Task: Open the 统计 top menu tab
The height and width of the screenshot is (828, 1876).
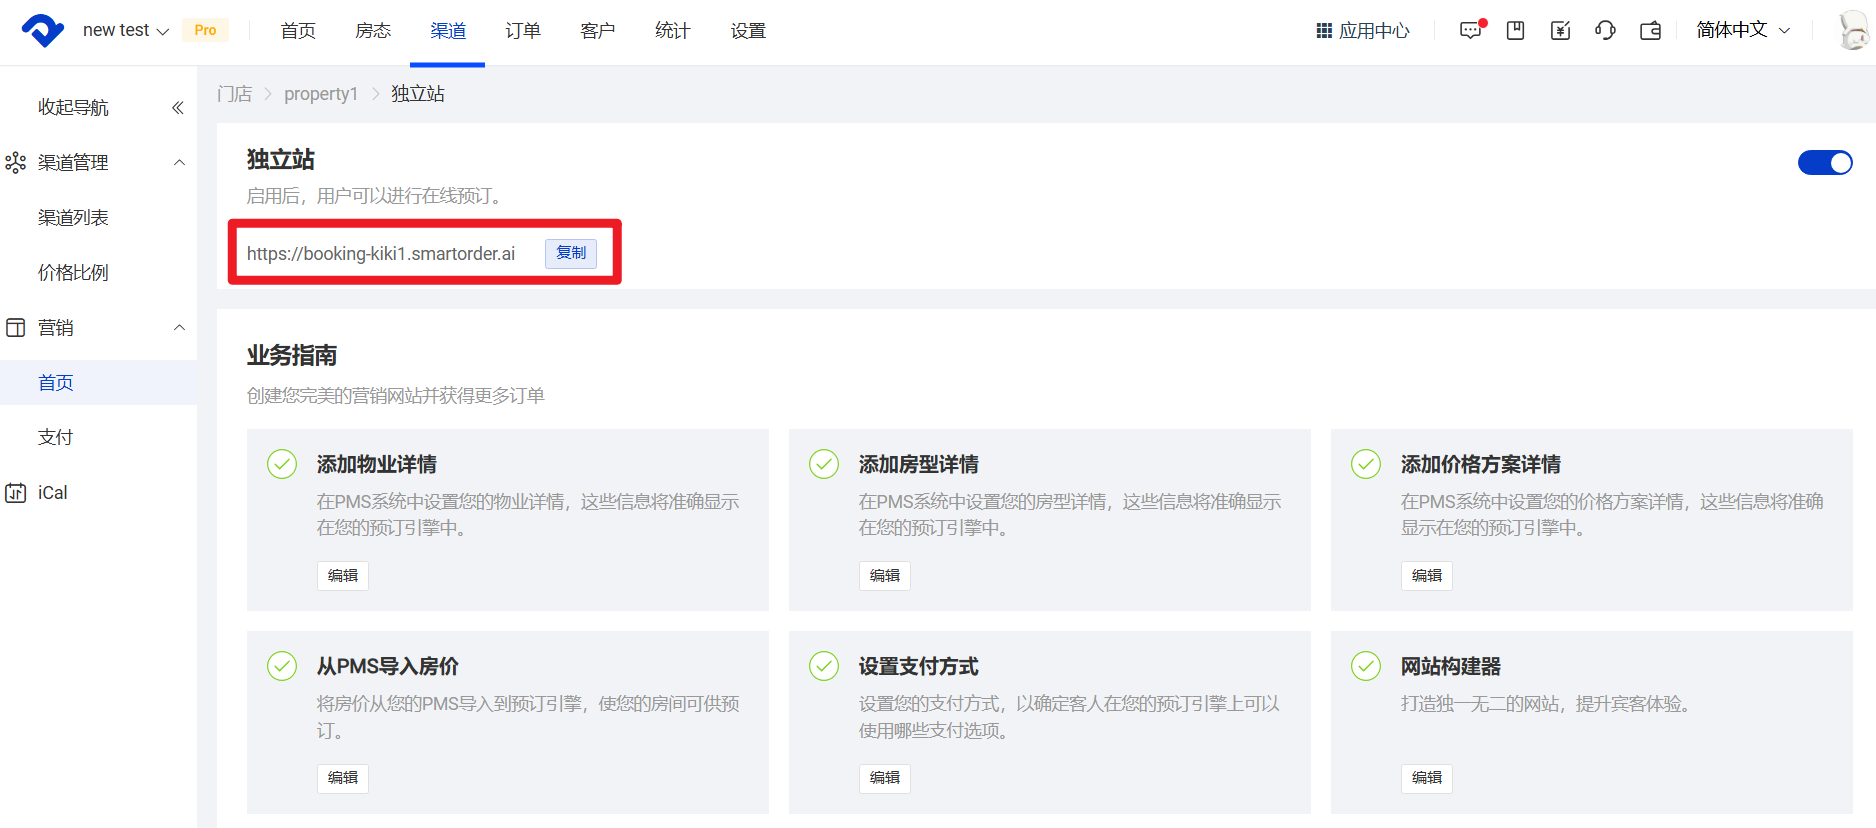Action: tap(673, 31)
